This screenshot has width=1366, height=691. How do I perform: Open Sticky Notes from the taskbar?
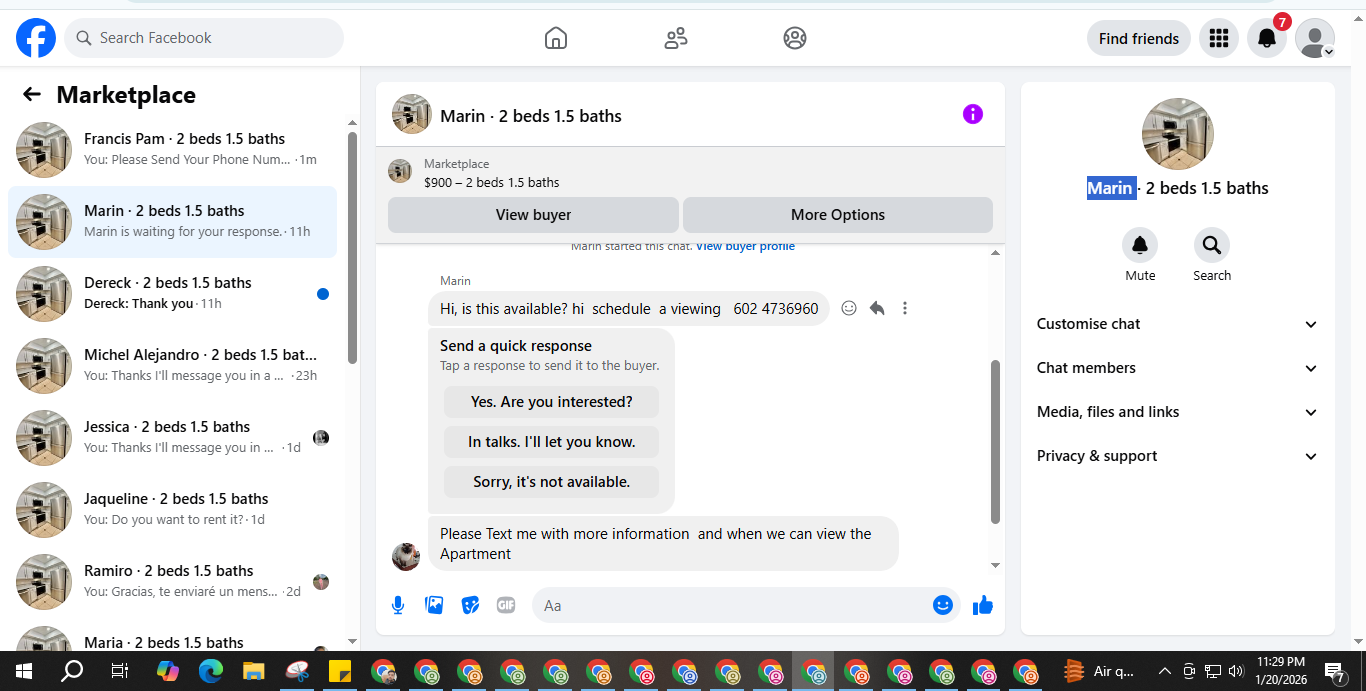(x=340, y=671)
